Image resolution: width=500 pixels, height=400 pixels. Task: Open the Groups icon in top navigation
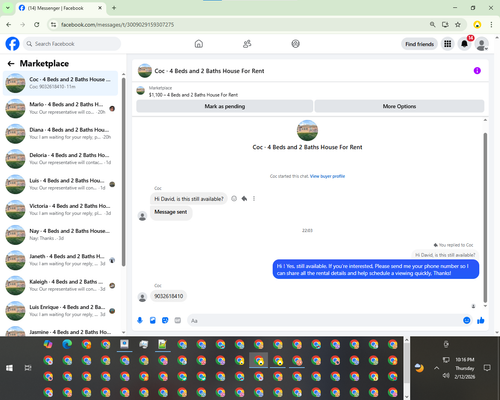pos(295,44)
